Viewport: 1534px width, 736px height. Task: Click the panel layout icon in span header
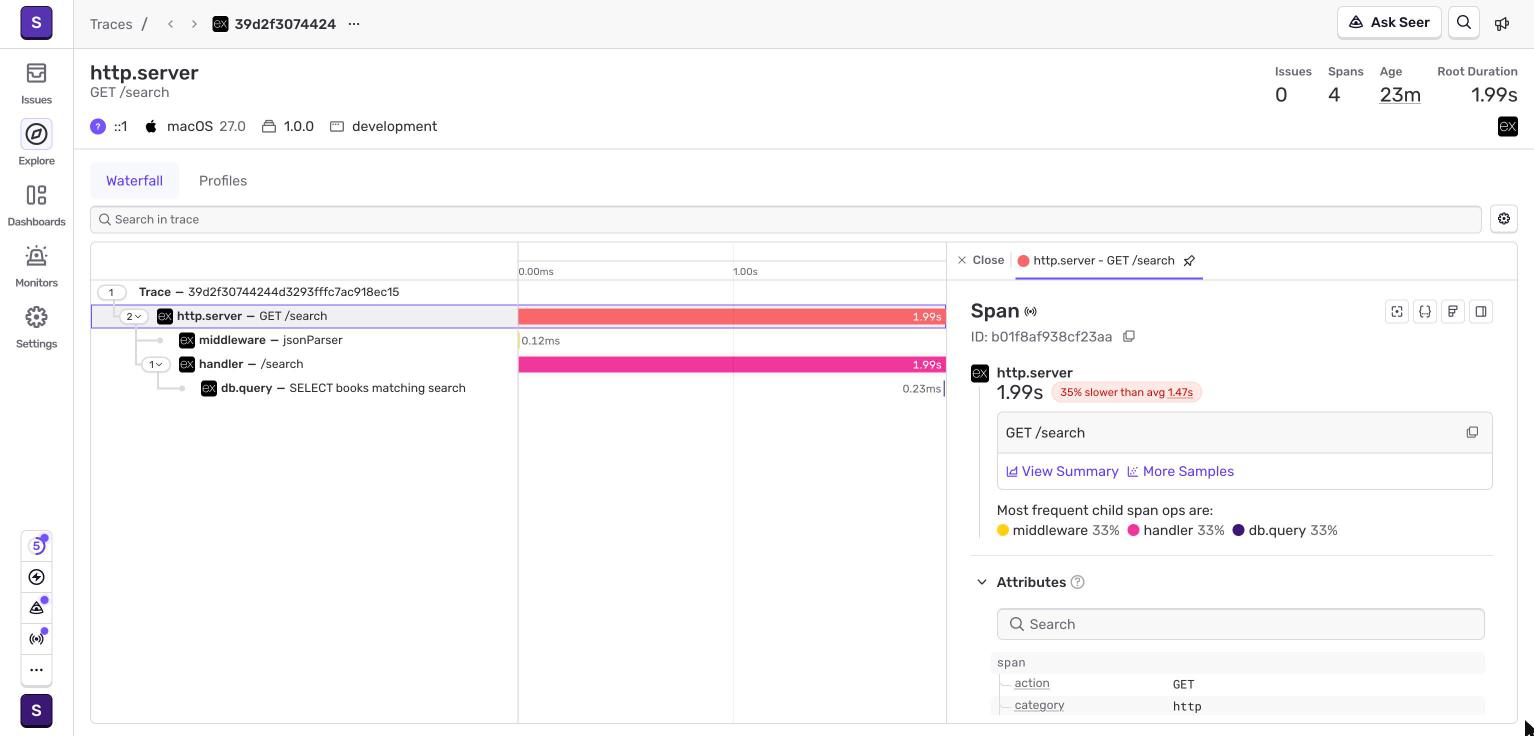coord(1481,312)
